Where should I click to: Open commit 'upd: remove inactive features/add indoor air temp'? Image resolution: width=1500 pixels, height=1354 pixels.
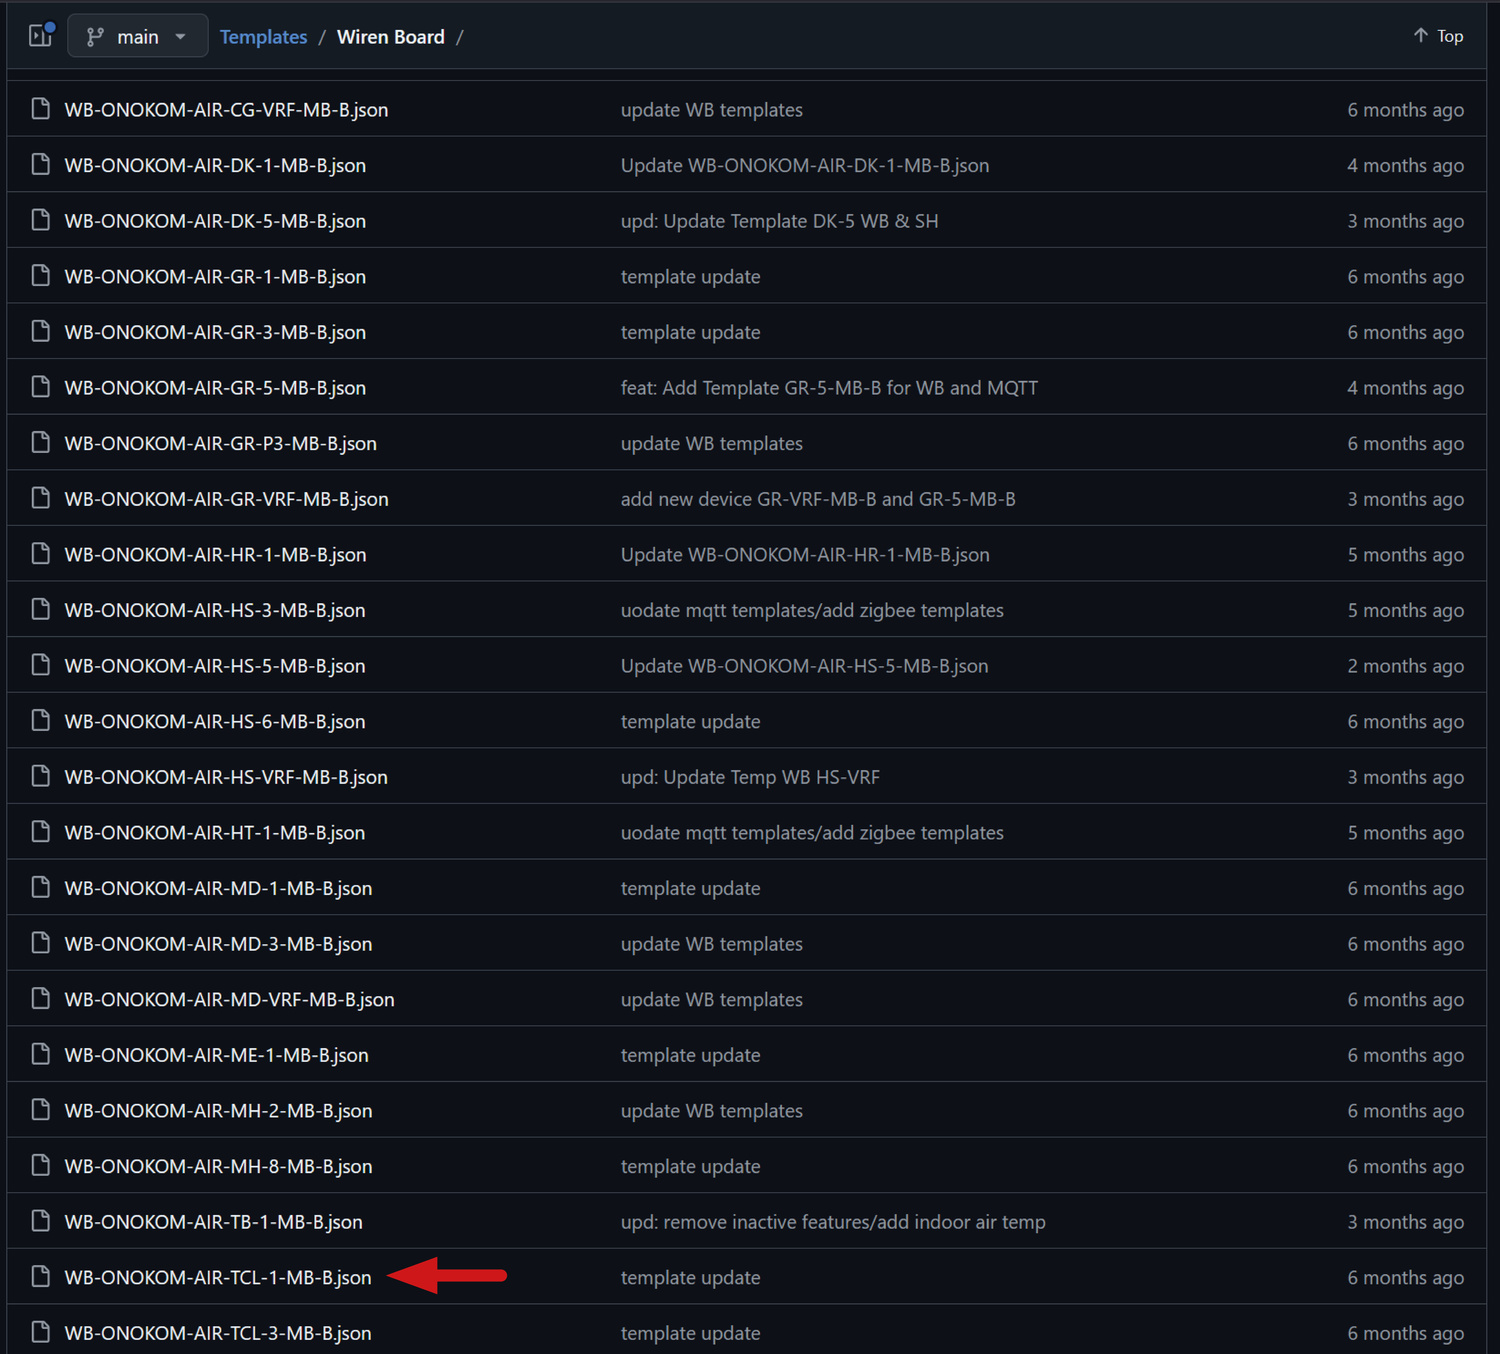click(833, 1222)
